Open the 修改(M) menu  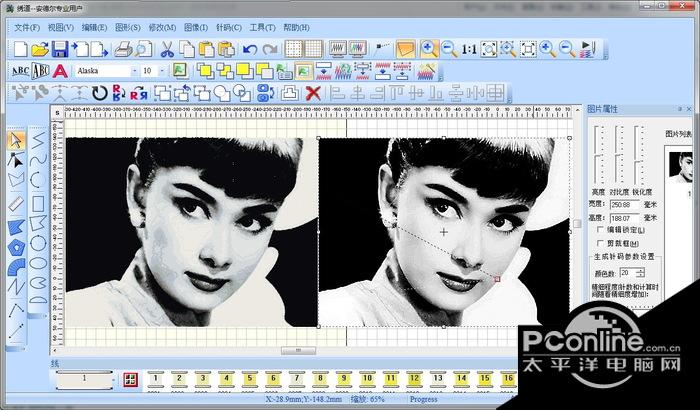(162, 27)
